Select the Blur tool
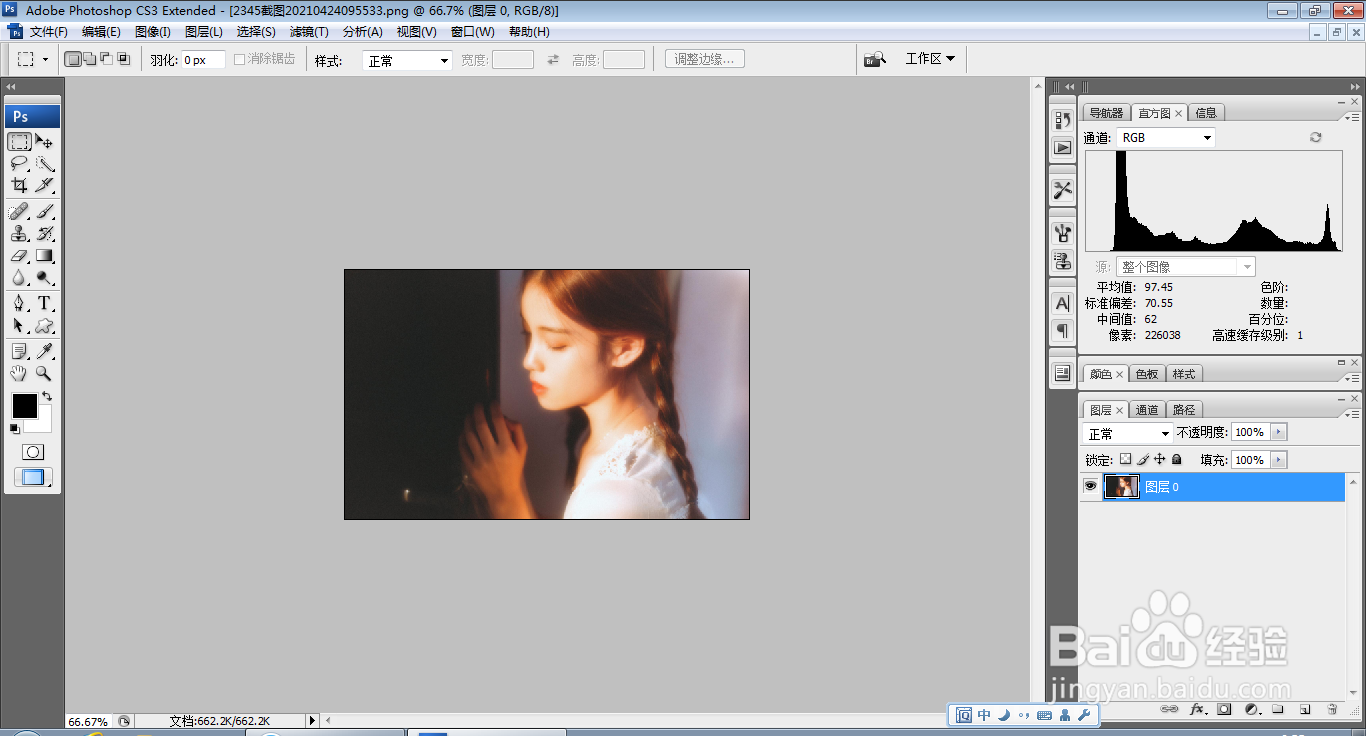Screen dimensions: 1366x736 pyautogui.click(x=20, y=277)
